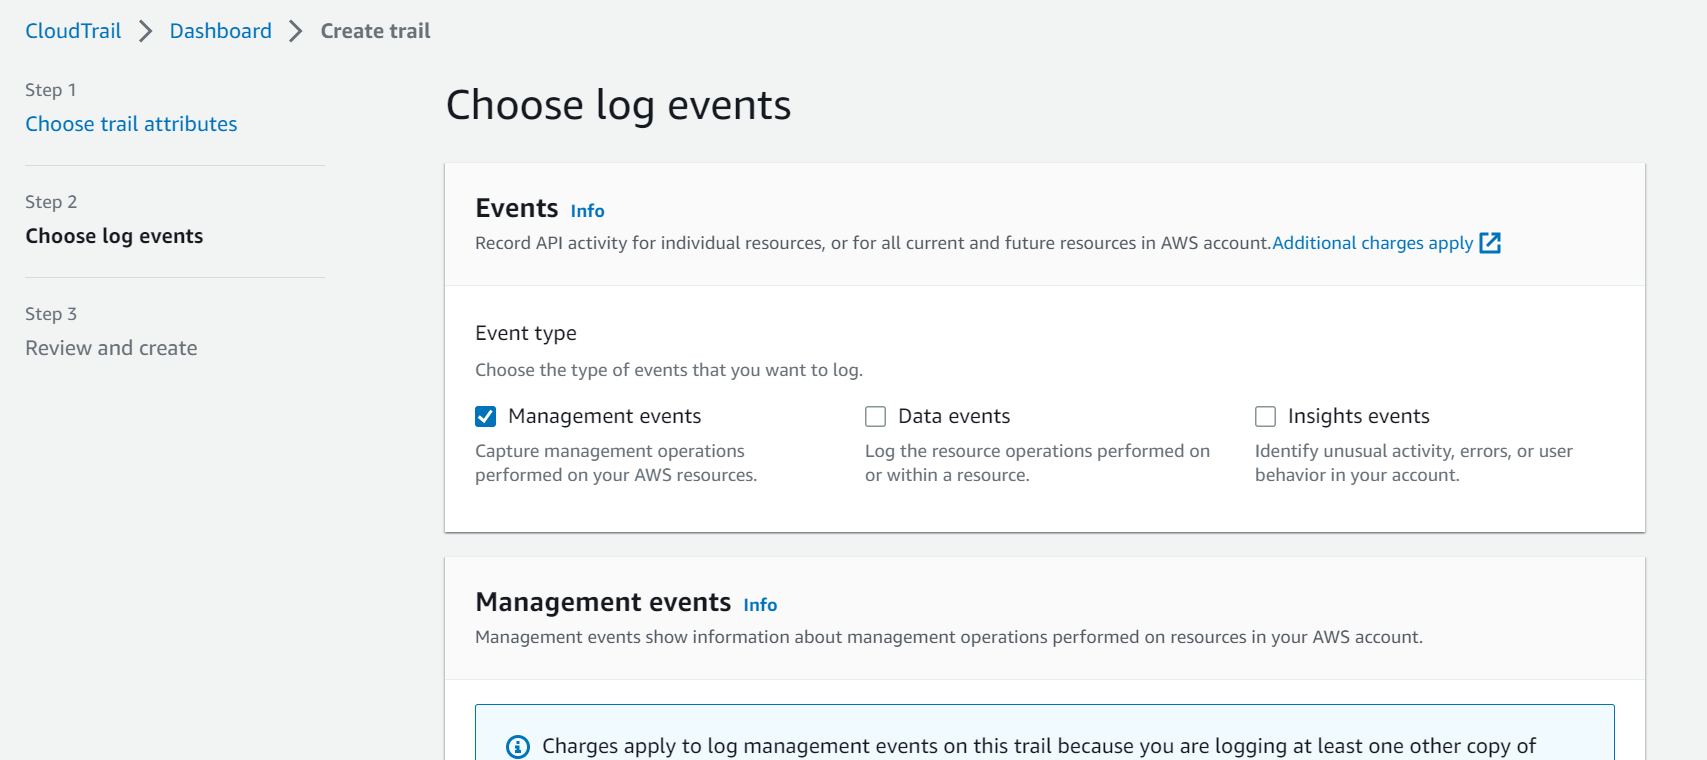The height and width of the screenshot is (760, 1707).
Task: Click the info circle icon in charges alert
Action: point(518,747)
